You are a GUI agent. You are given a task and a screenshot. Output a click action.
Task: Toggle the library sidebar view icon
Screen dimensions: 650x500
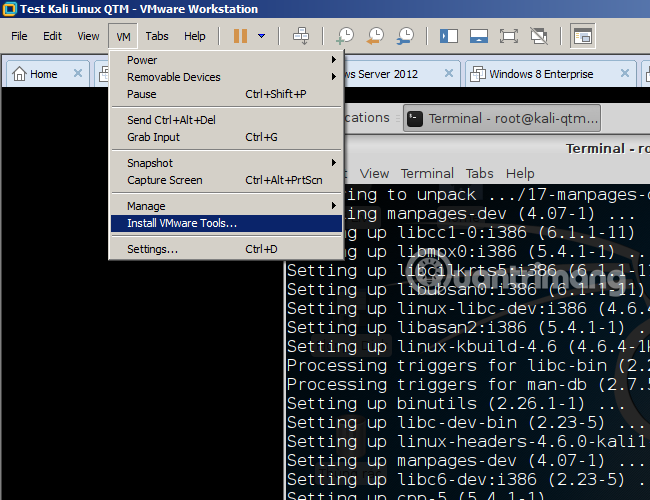(x=449, y=36)
